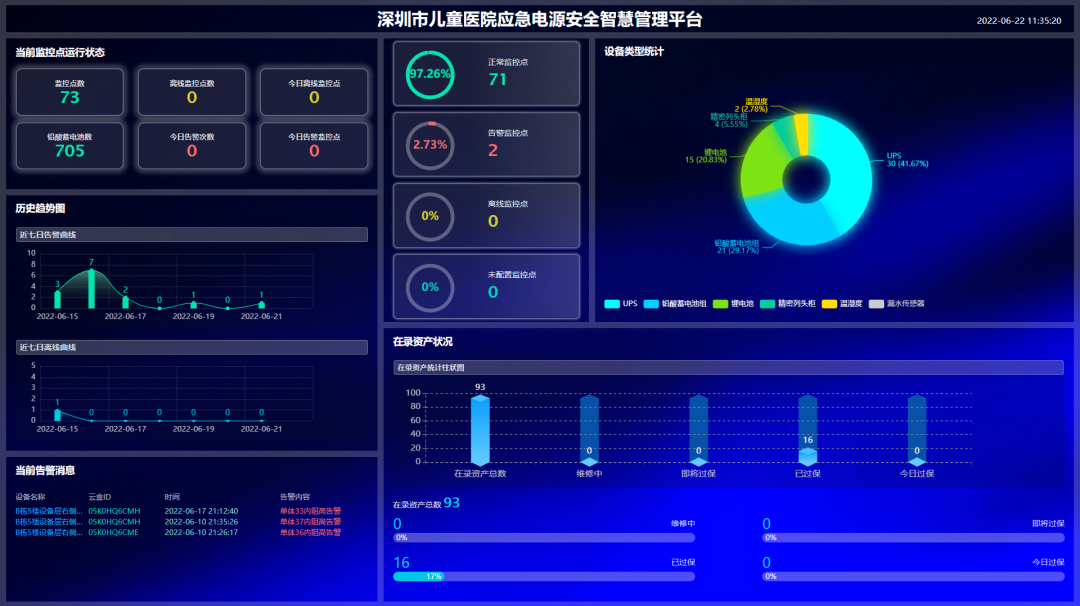Click the 温湿度 2 (2.78%) pie label

tap(751, 105)
